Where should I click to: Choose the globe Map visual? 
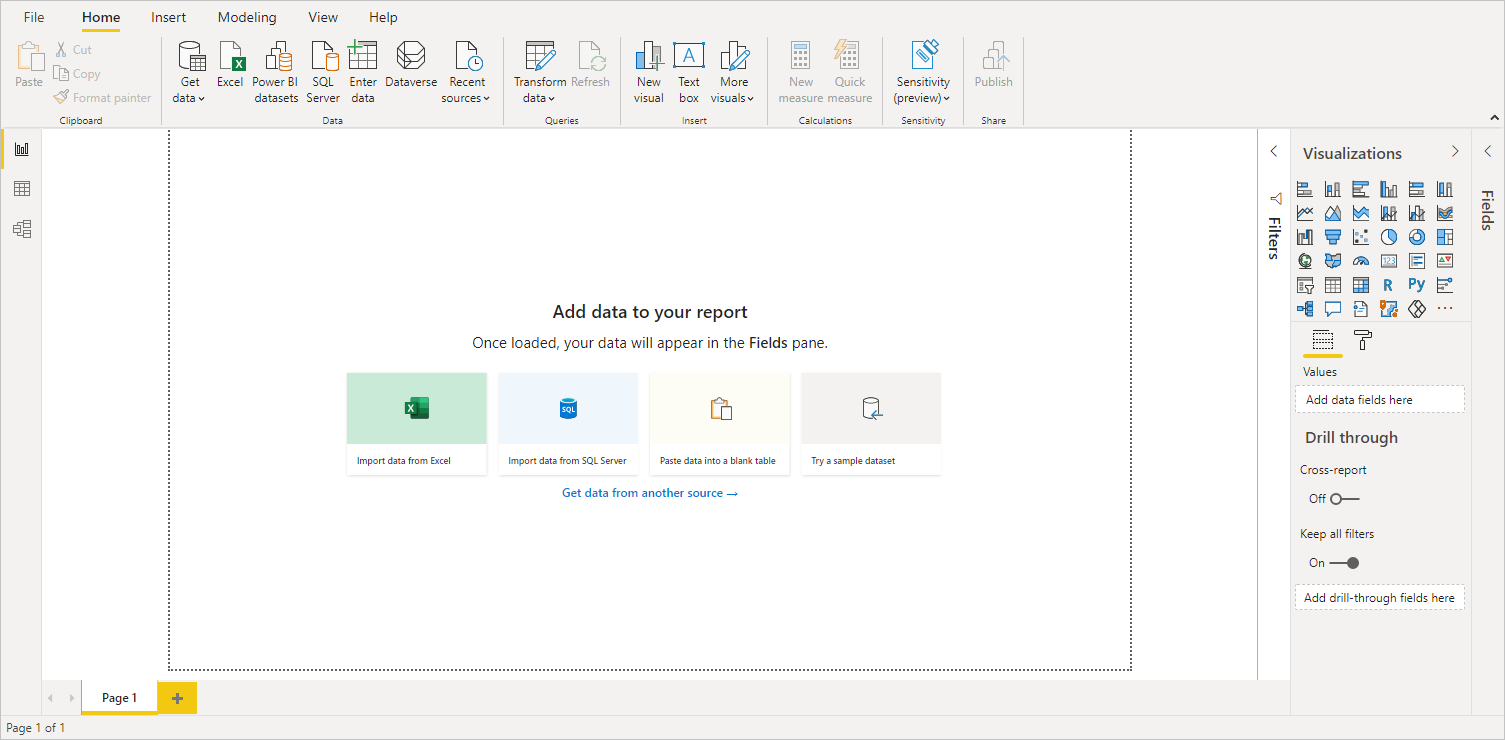[1305, 261]
